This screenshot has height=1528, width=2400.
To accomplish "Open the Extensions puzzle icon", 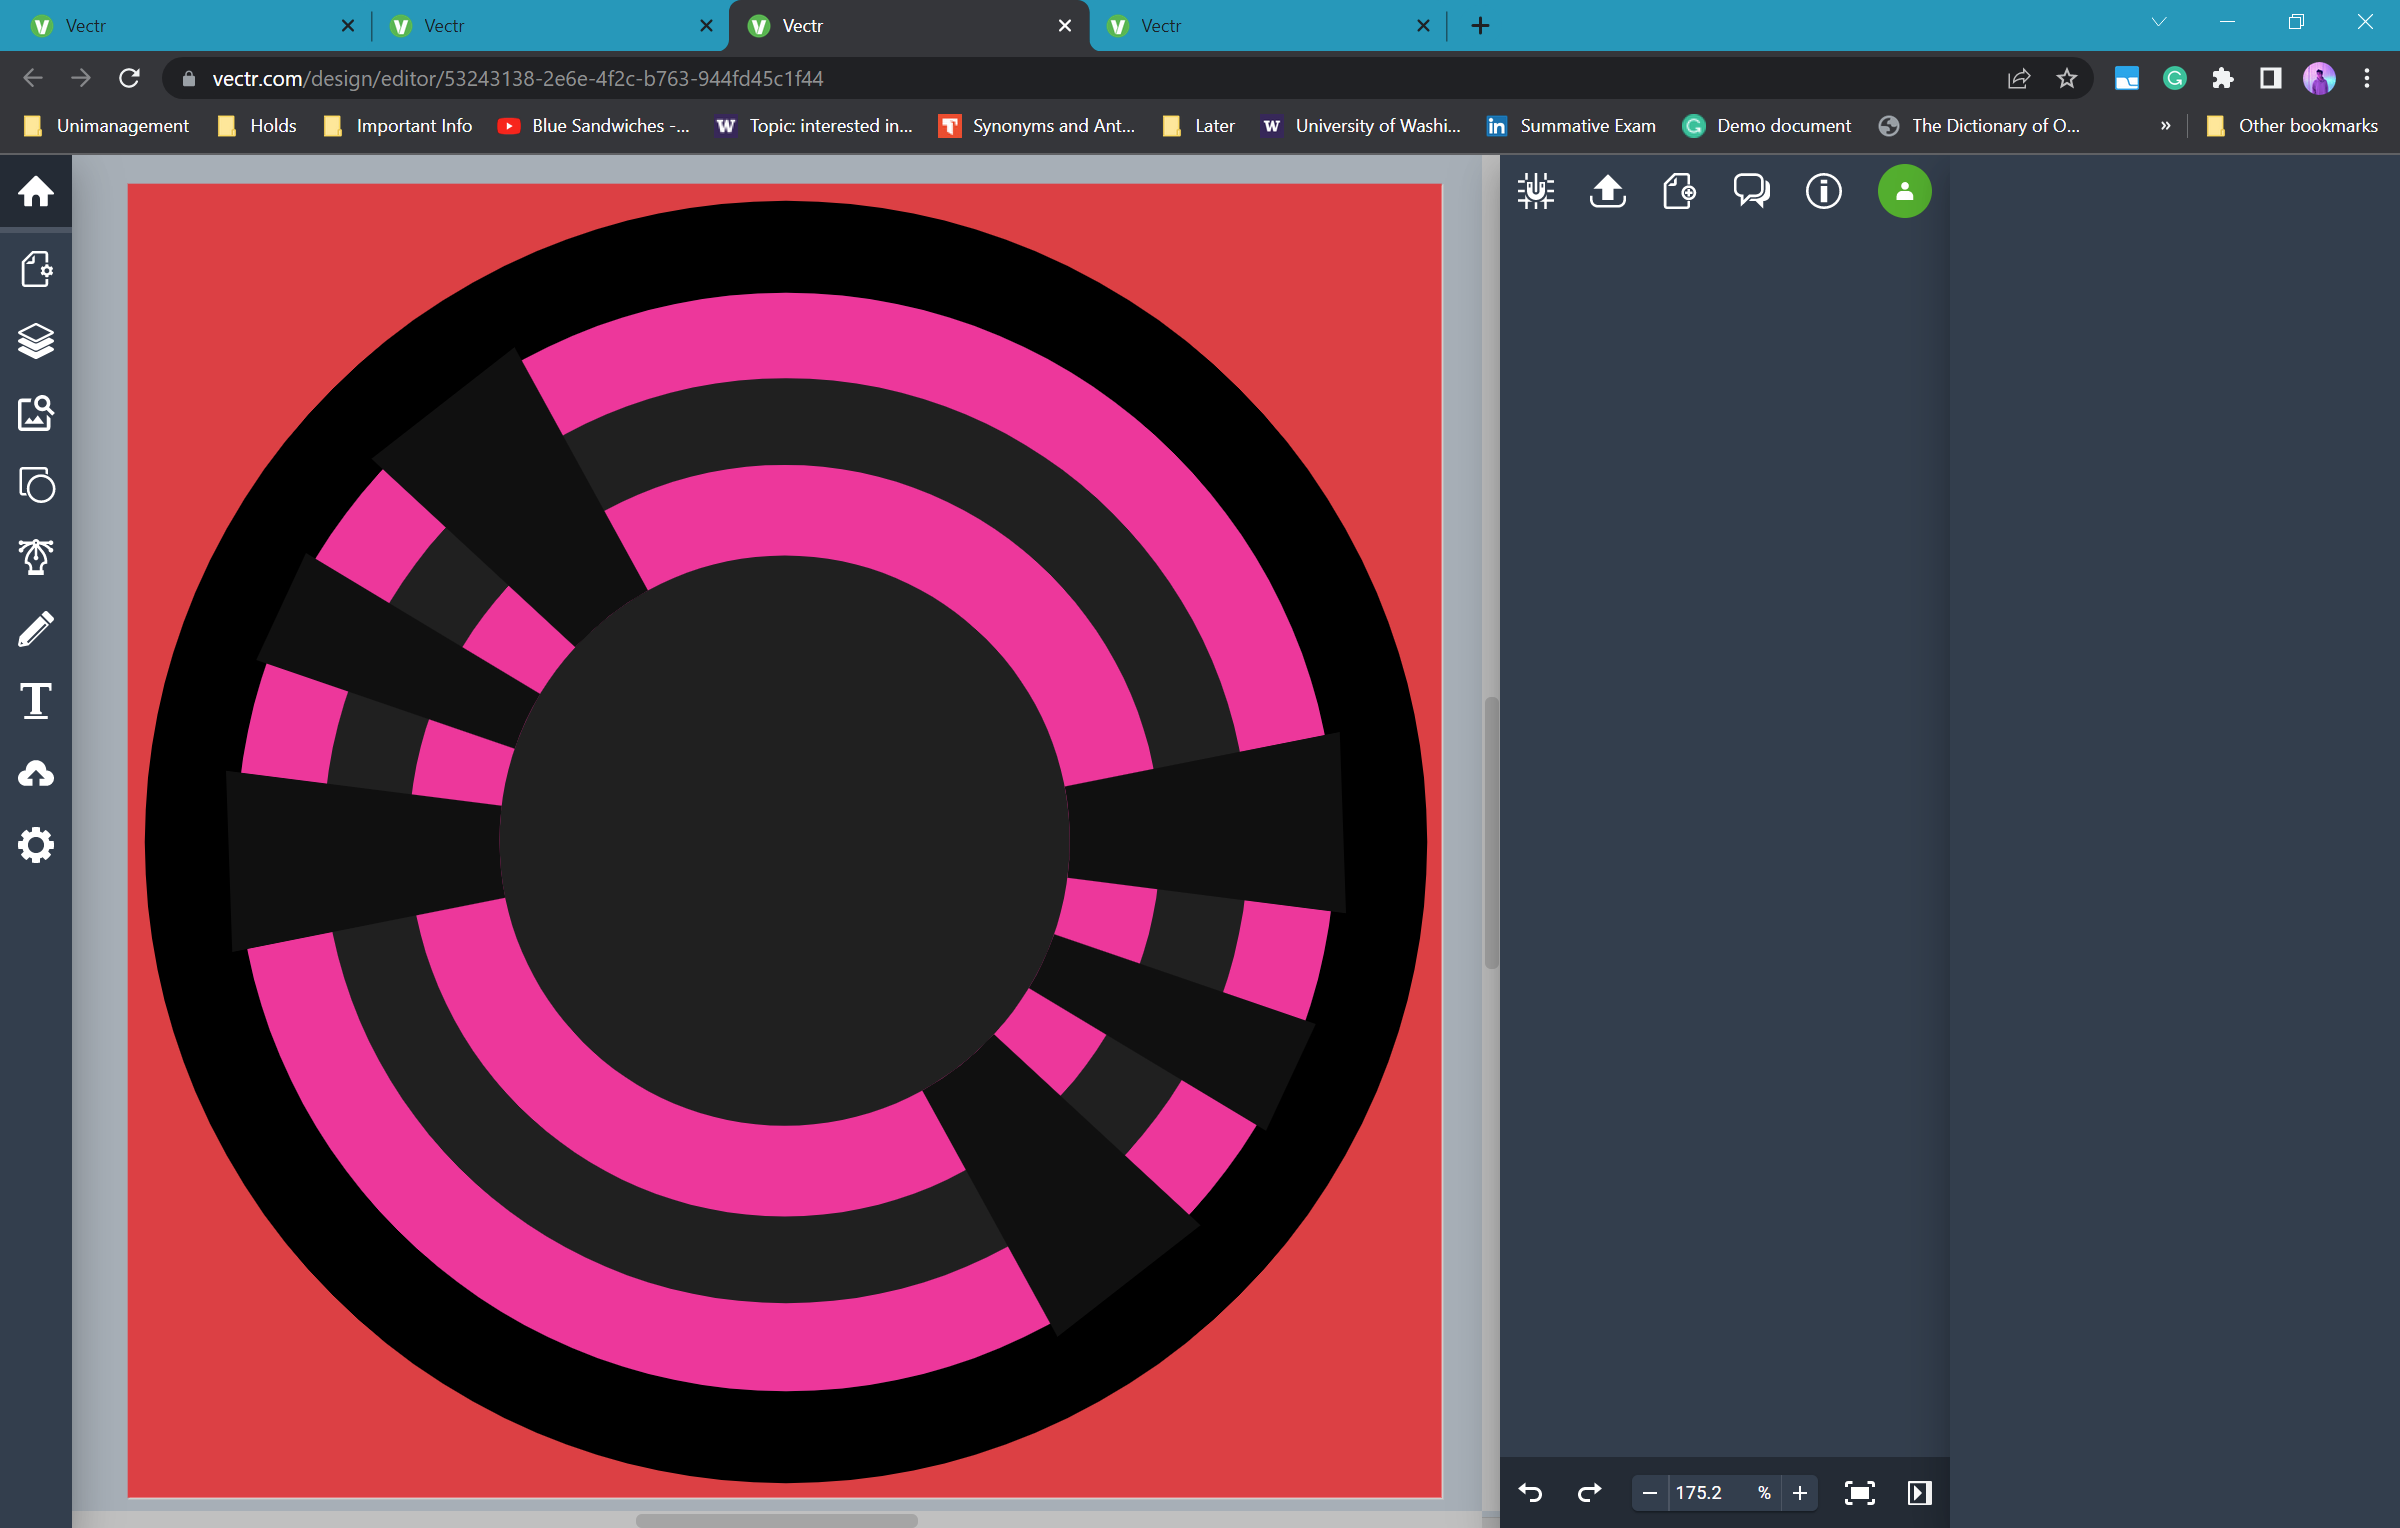I will (x=2222, y=78).
